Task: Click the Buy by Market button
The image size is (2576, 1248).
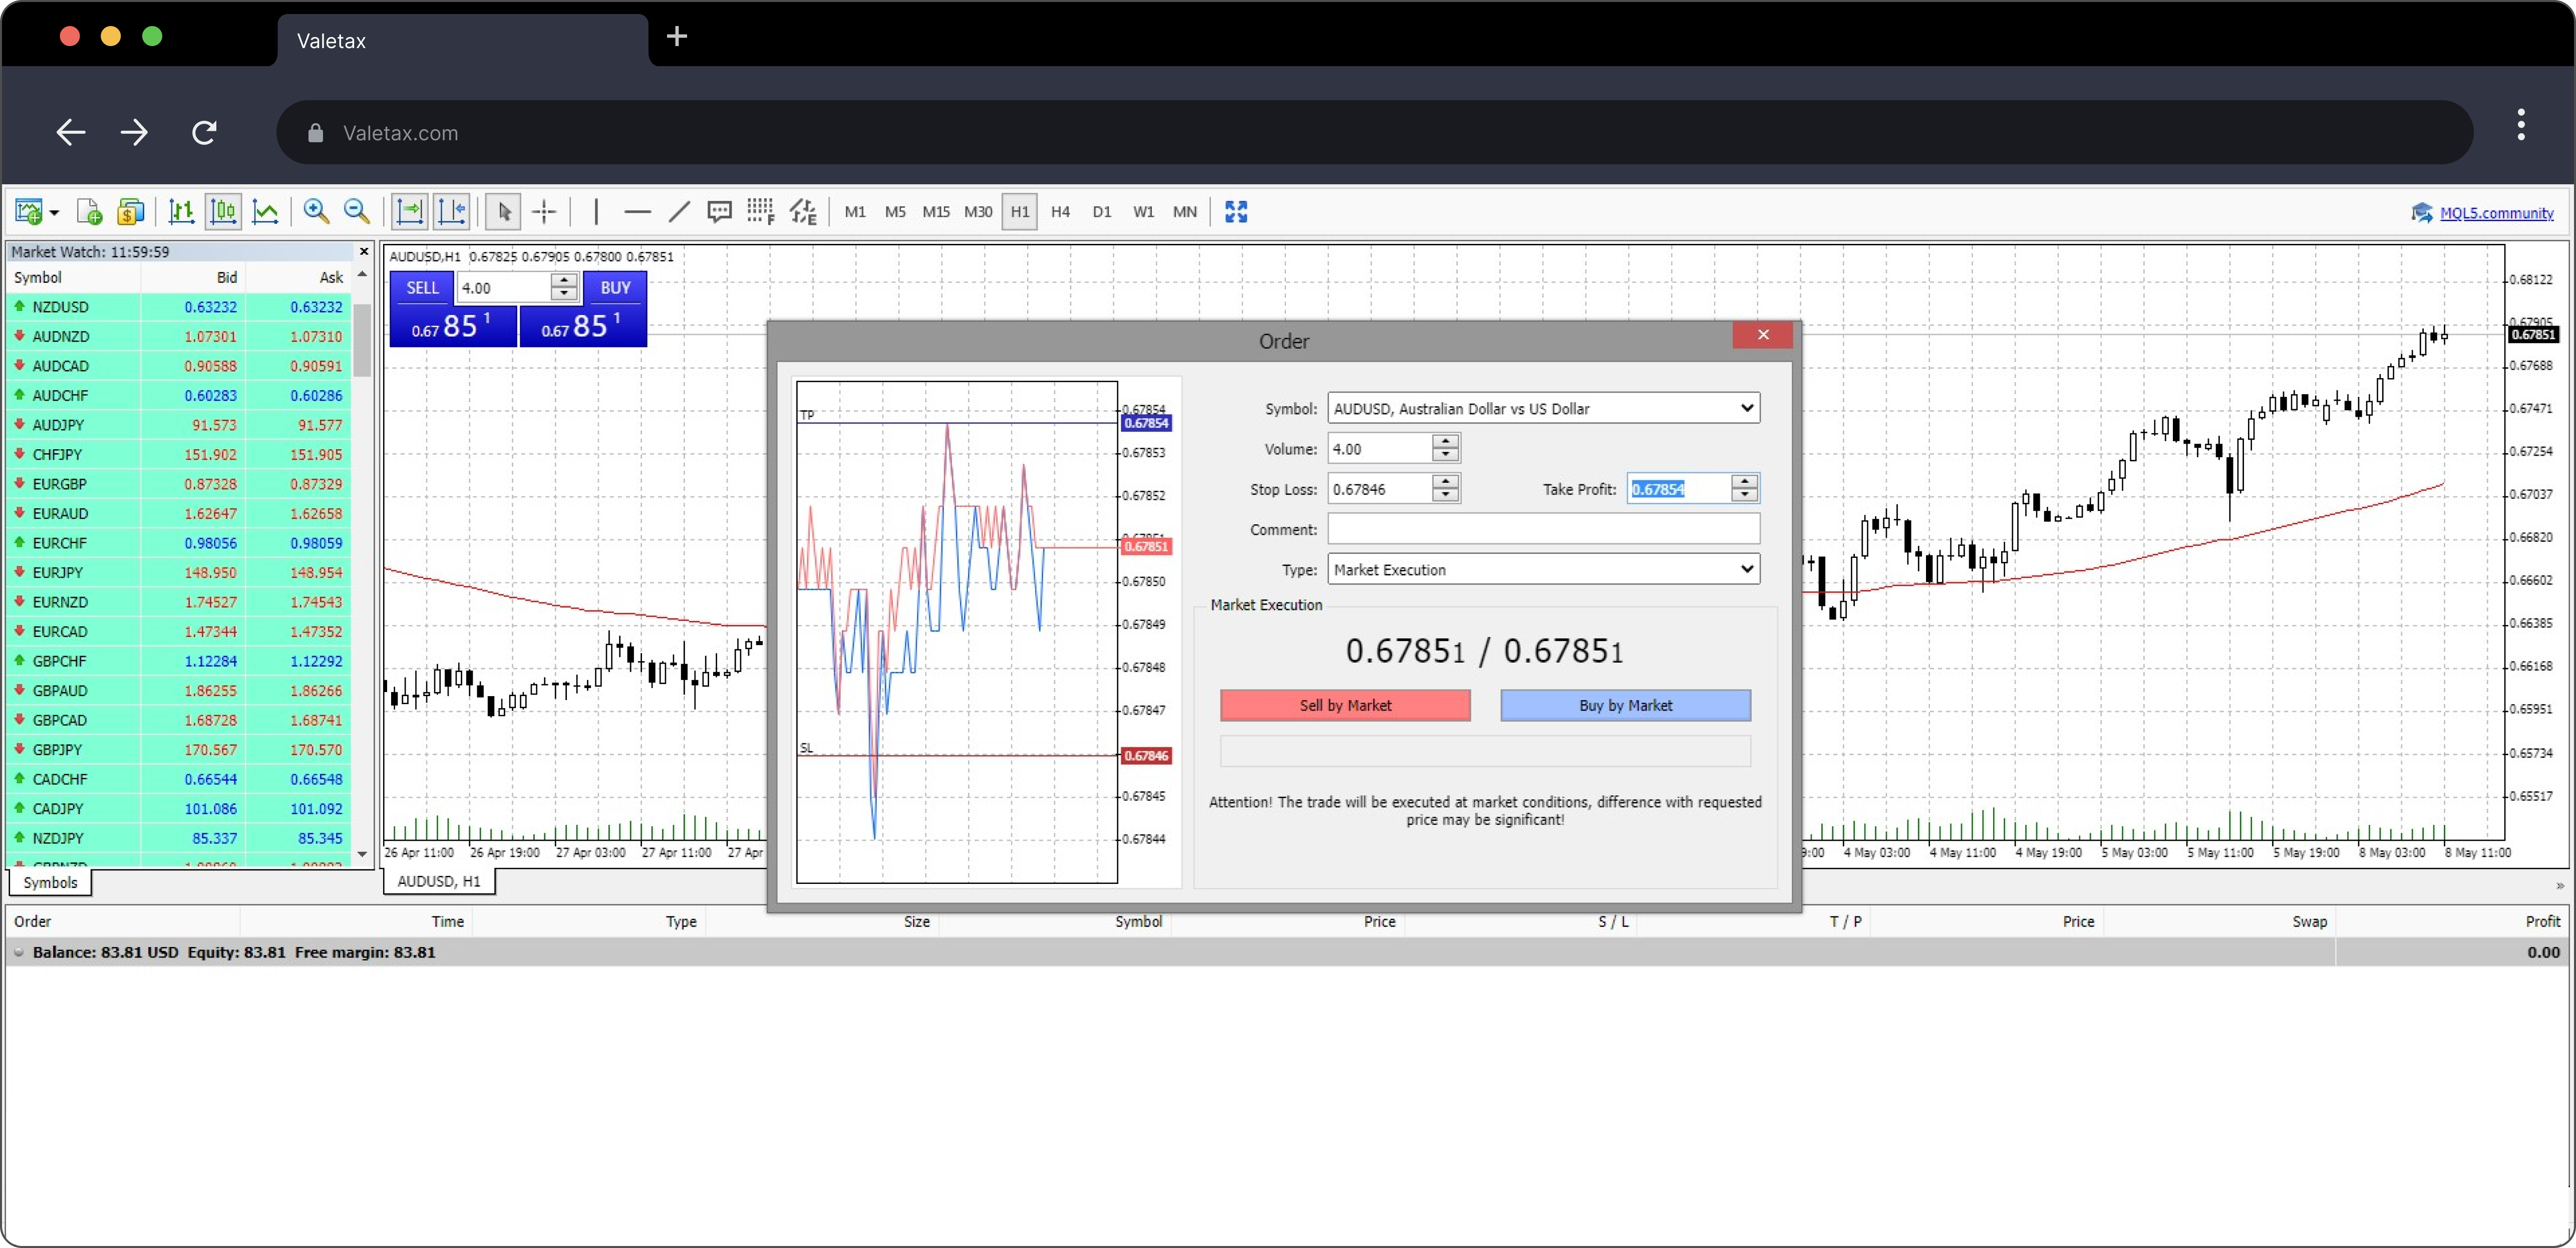Action: pyautogui.click(x=1625, y=705)
